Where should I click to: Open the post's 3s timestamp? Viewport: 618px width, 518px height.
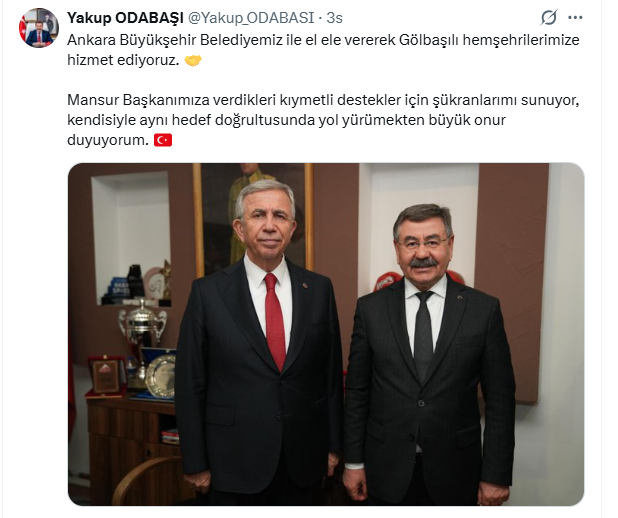click(x=334, y=18)
